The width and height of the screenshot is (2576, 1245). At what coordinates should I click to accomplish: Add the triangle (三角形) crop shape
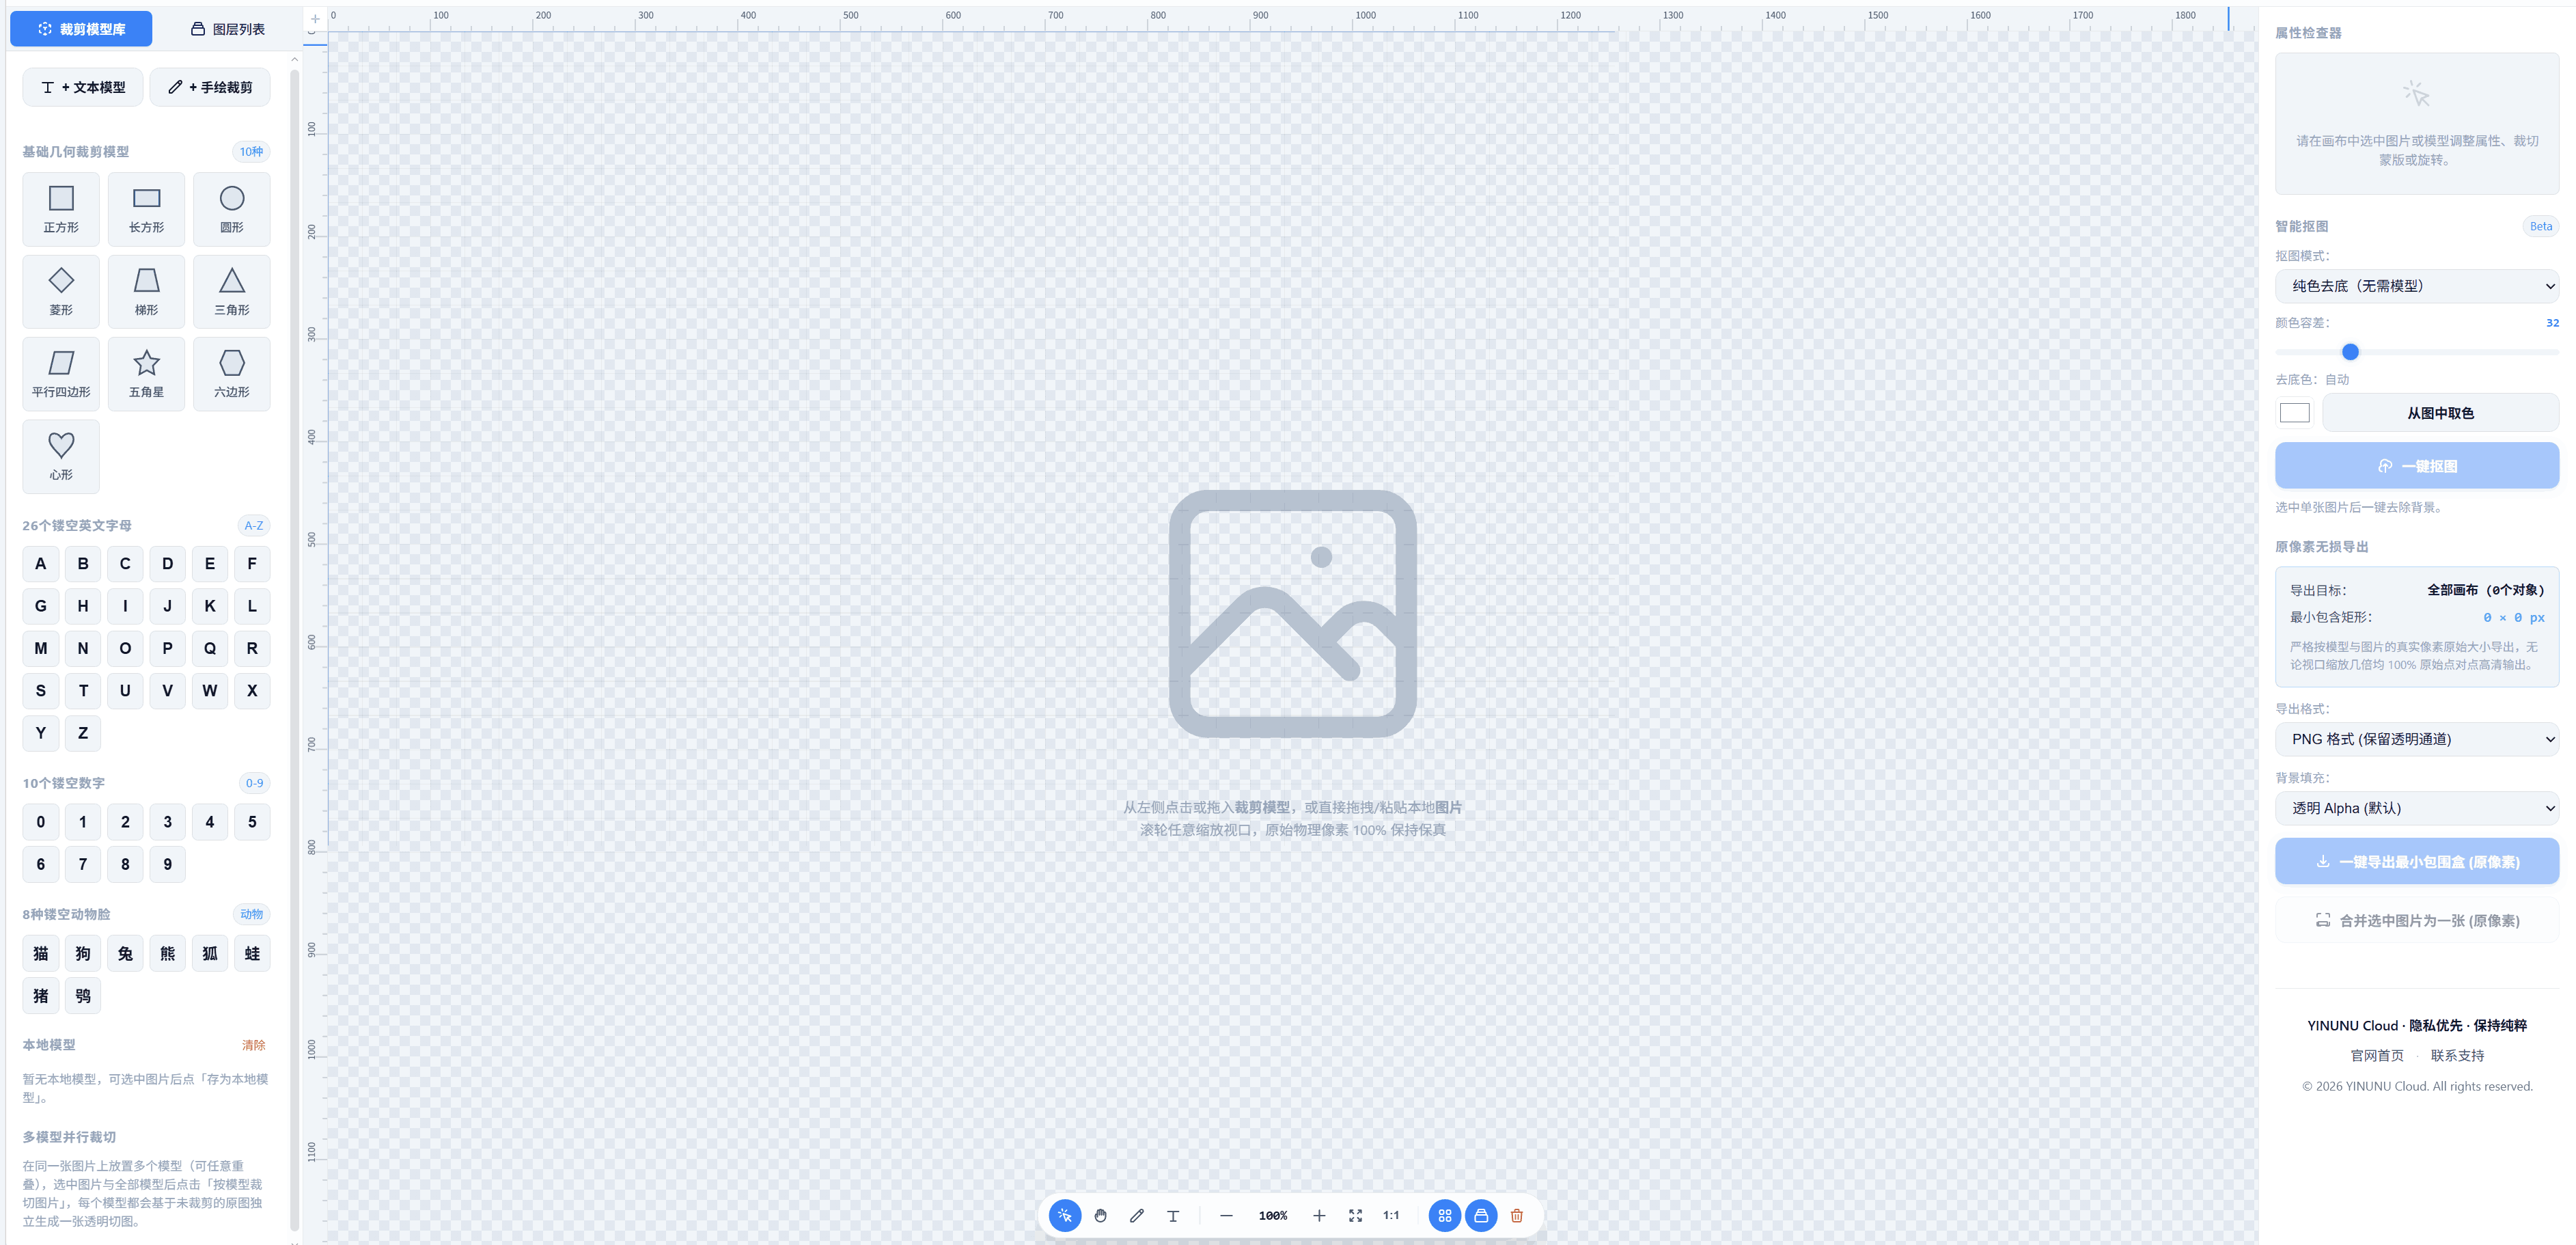click(232, 291)
